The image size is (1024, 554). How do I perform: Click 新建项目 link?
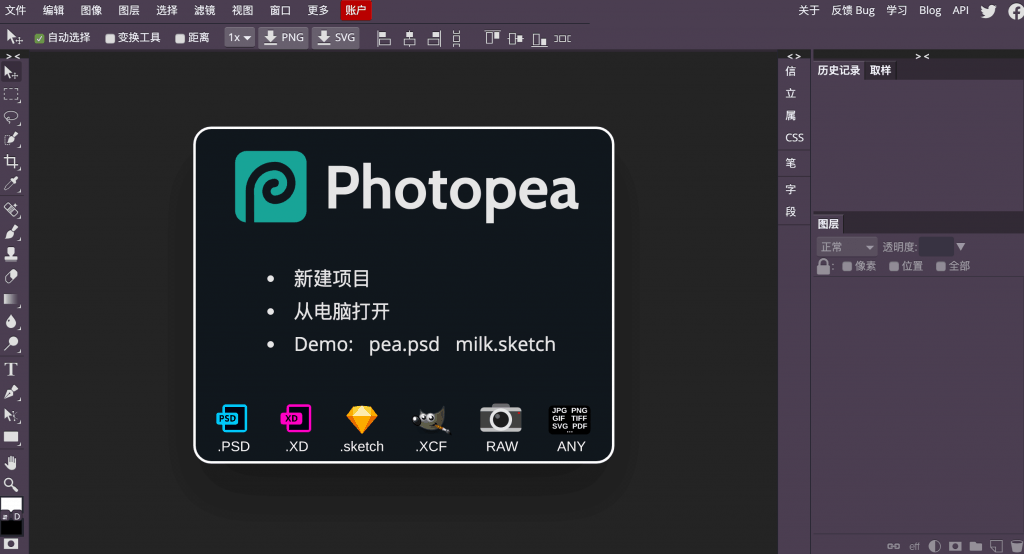[332, 279]
